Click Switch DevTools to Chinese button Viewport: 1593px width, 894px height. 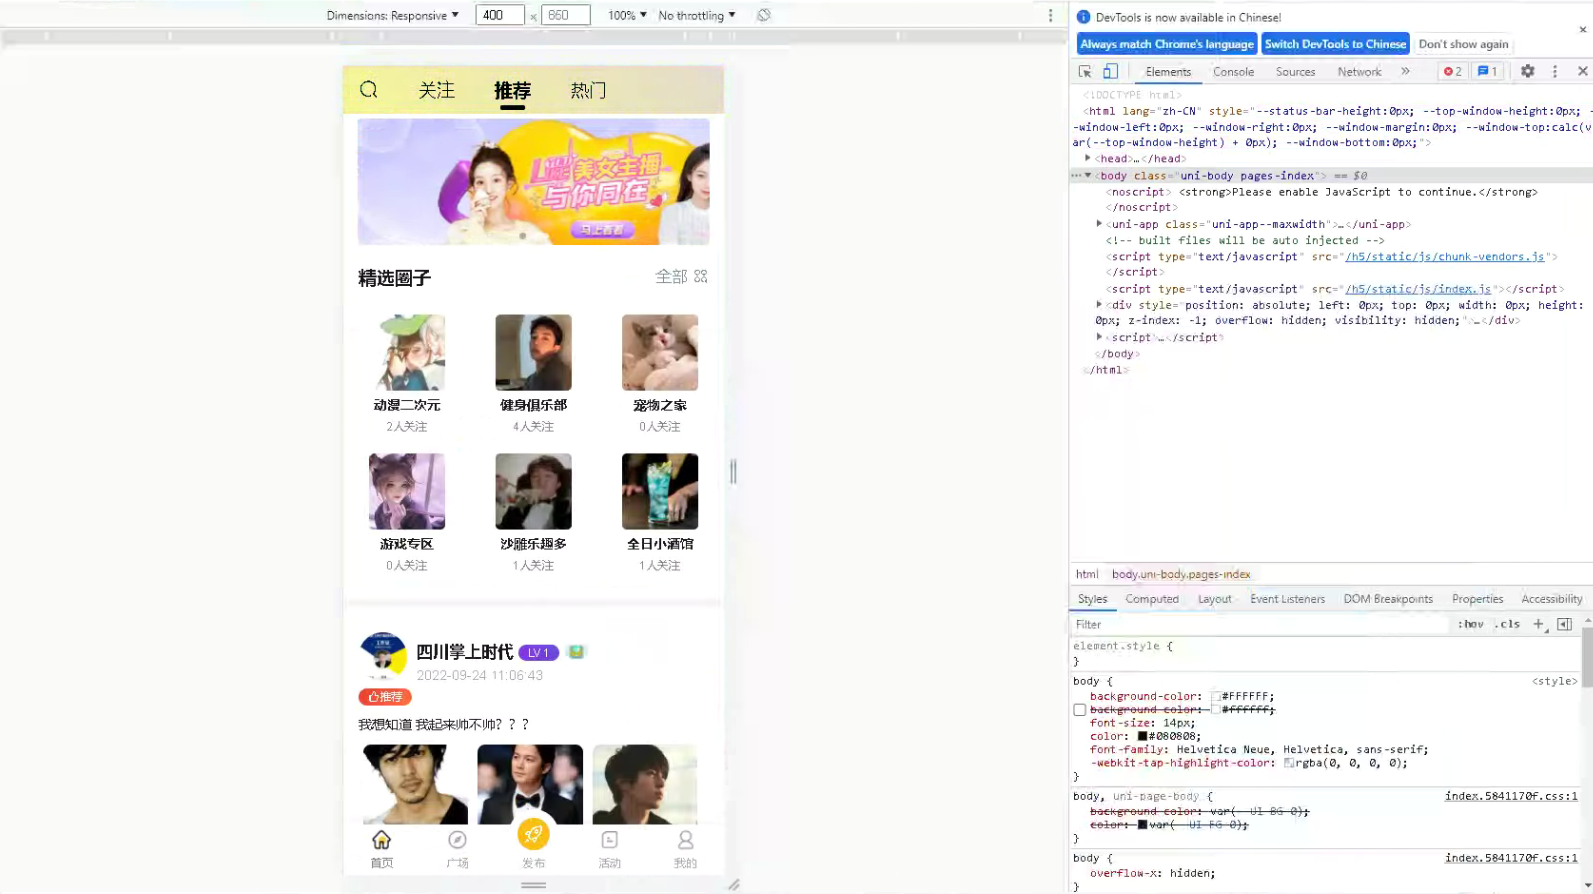click(x=1335, y=44)
